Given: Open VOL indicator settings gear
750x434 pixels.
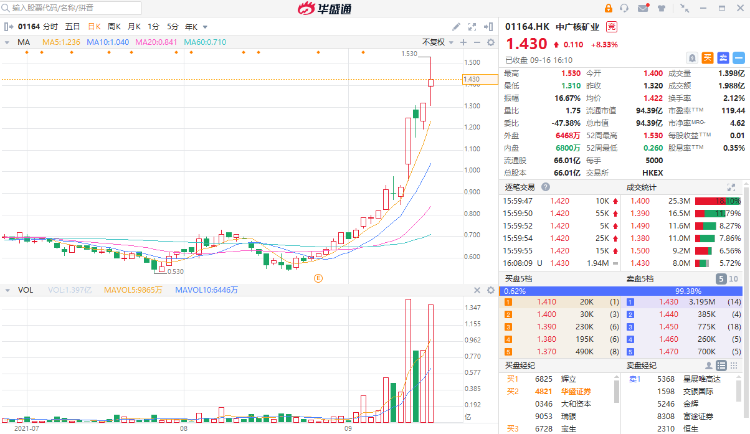Looking at the screenshot, I should 491,290.
